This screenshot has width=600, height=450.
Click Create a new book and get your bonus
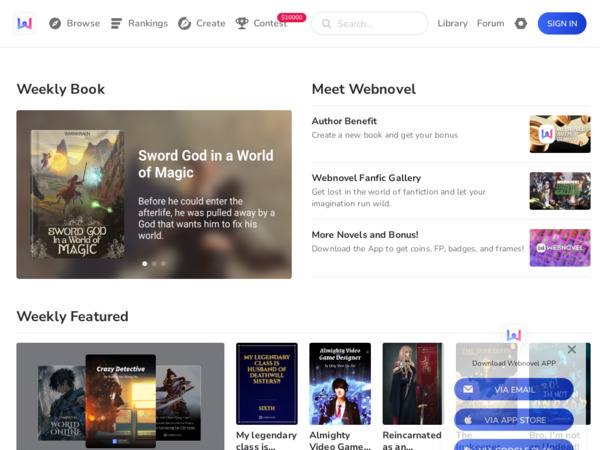(385, 135)
